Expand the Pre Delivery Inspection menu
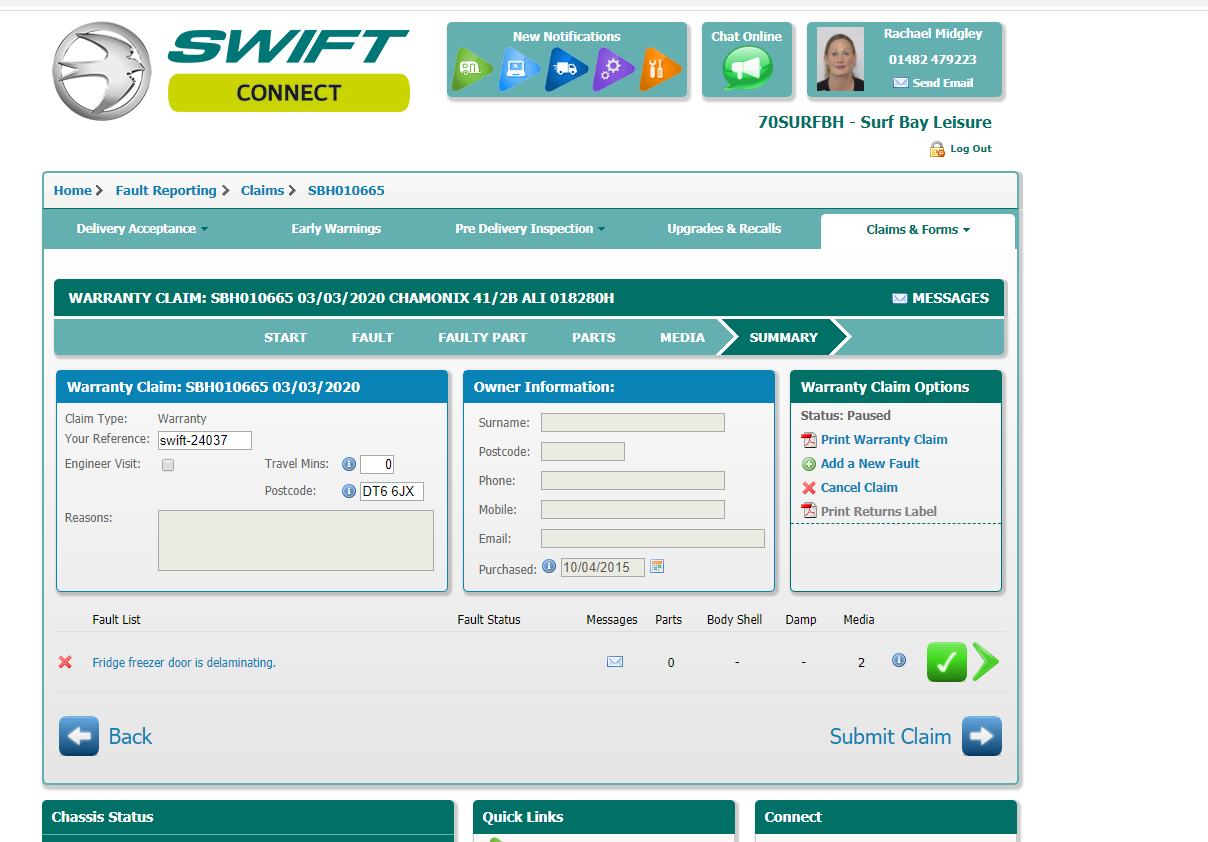This screenshot has width=1208, height=842. click(x=530, y=229)
